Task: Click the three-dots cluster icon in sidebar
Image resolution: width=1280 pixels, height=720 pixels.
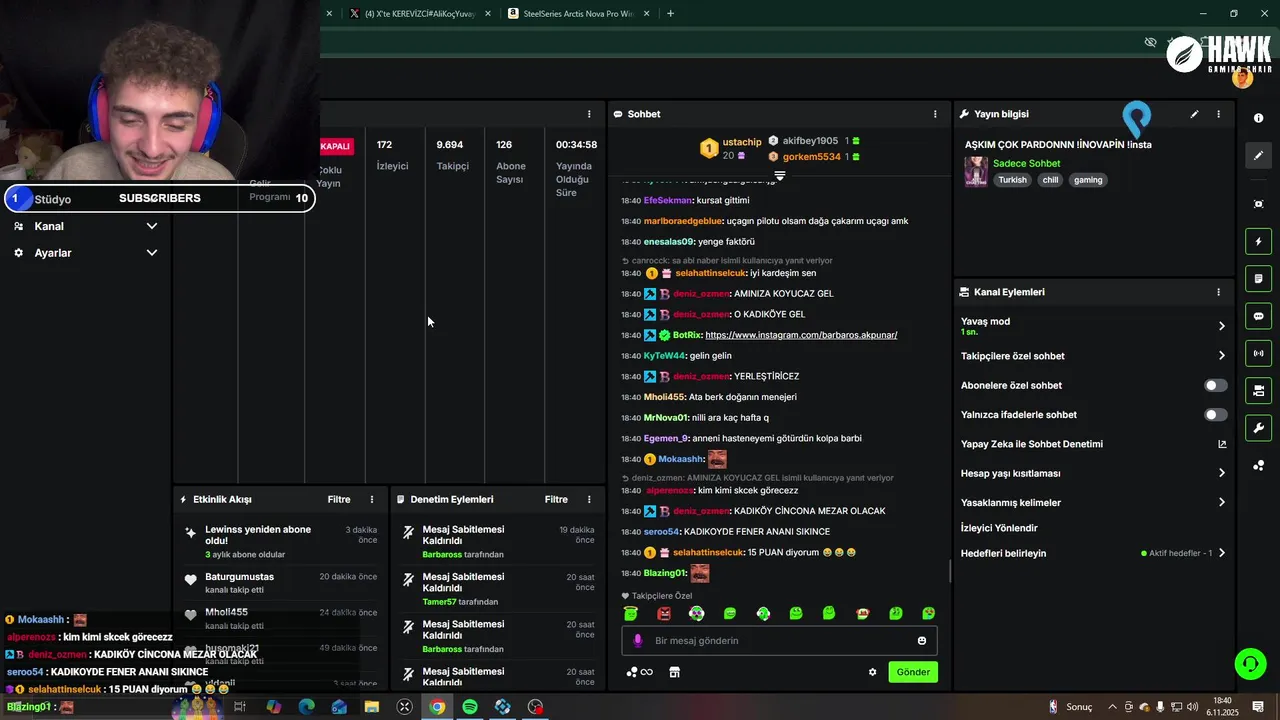Action: (x=1258, y=465)
